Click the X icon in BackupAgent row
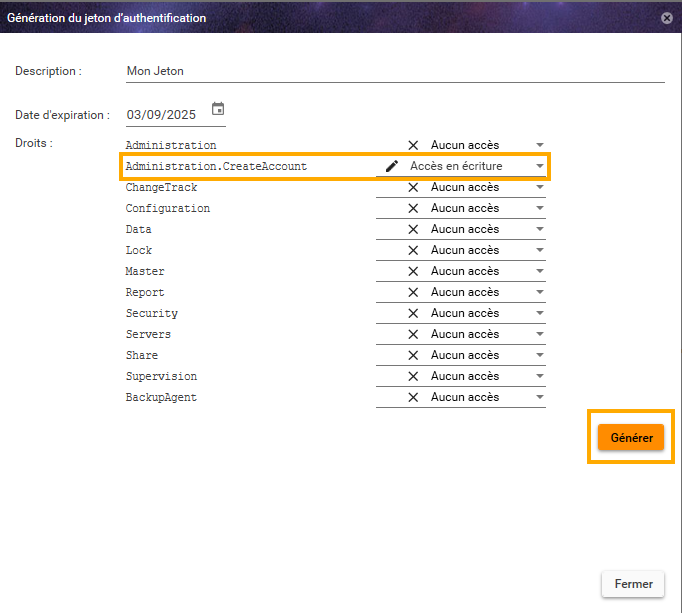682x613 pixels. click(413, 397)
